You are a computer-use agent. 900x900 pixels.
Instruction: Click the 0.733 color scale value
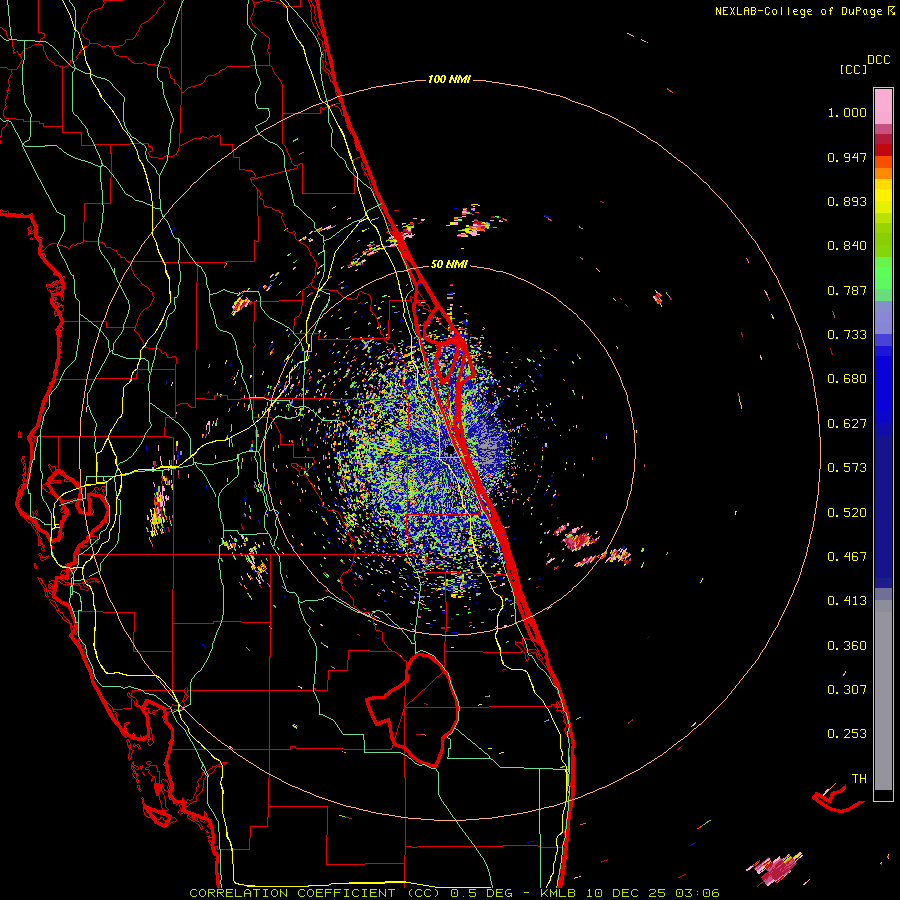847,335
